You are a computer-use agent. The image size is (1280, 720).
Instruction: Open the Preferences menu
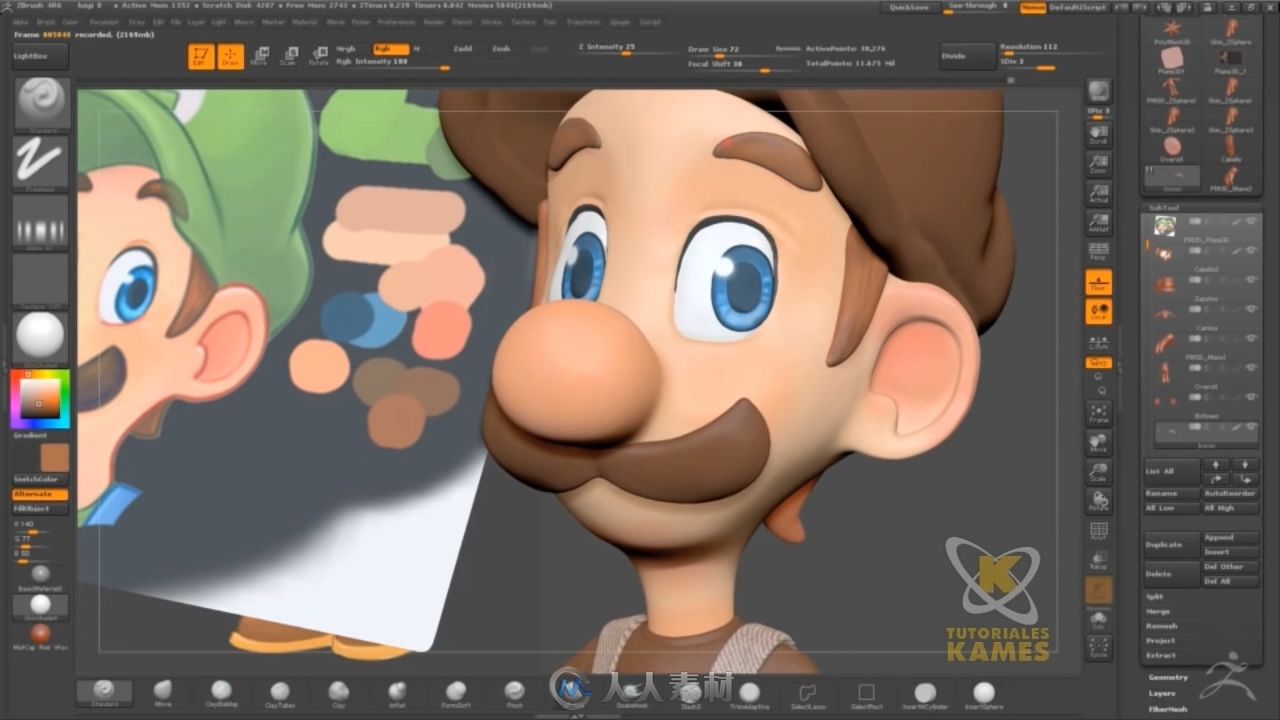[x=398, y=21]
